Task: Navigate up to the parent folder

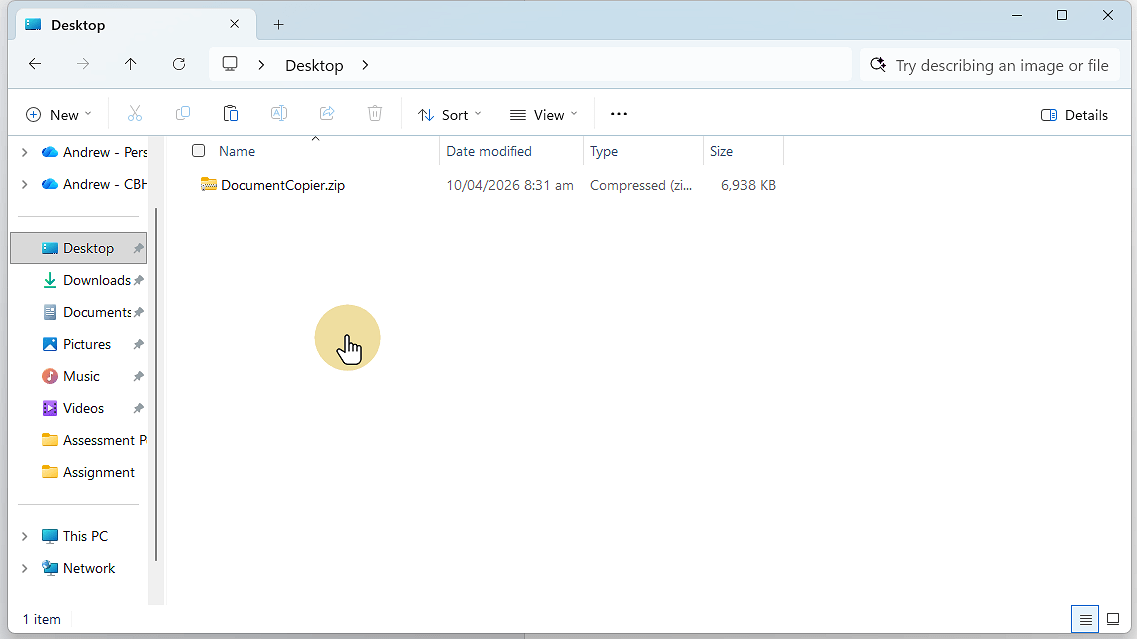Action: point(131,64)
